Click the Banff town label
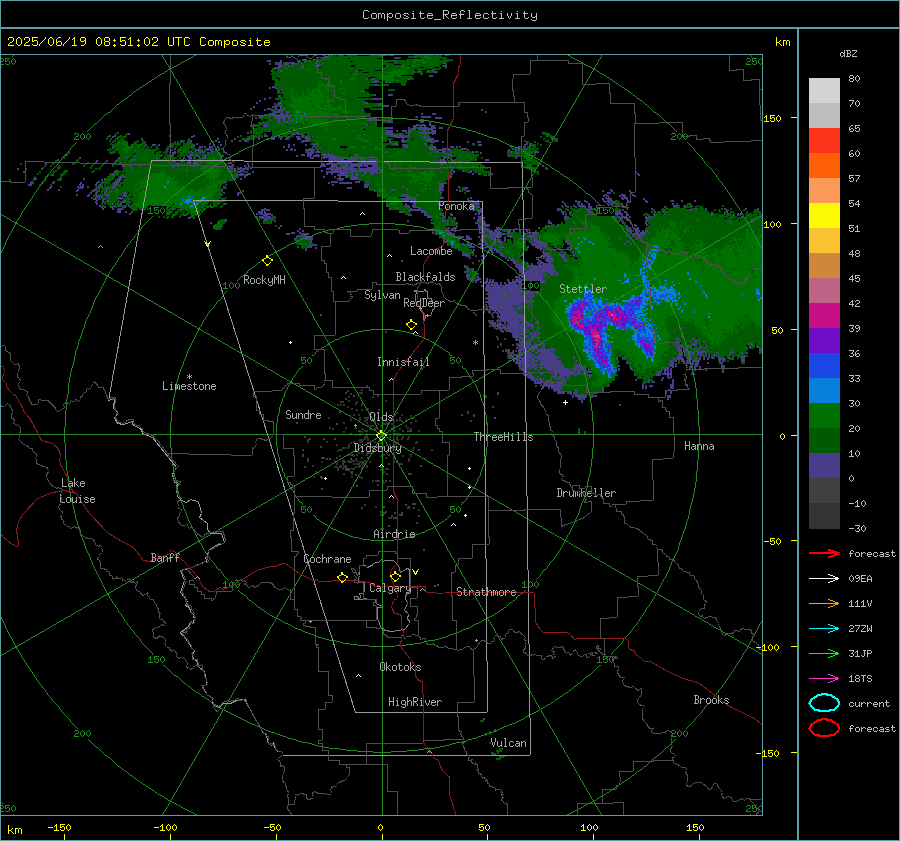 165,558
